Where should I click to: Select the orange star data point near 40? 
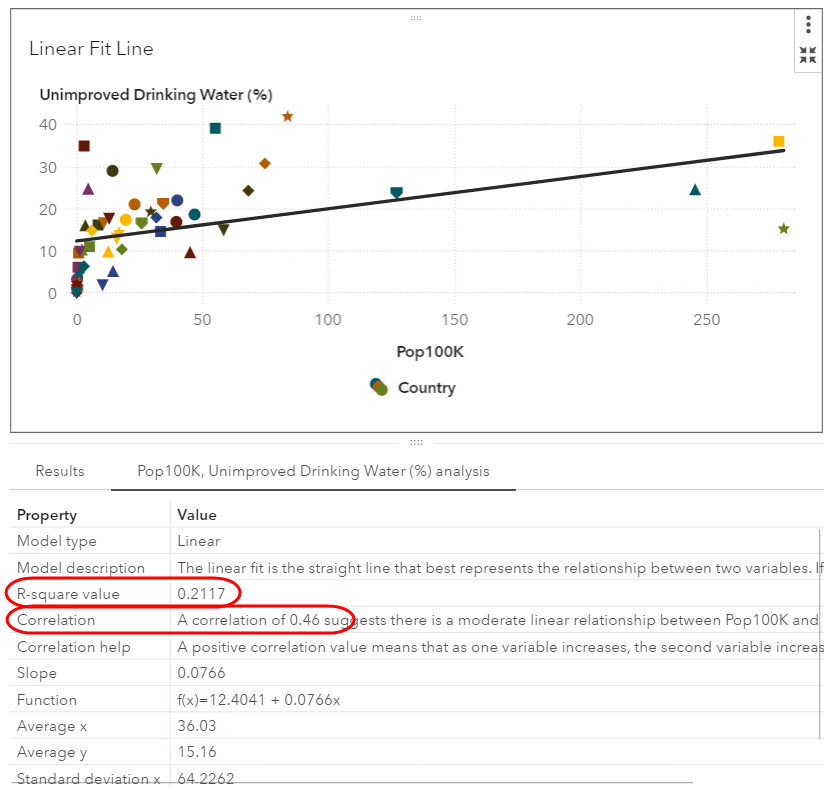click(288, 117)
